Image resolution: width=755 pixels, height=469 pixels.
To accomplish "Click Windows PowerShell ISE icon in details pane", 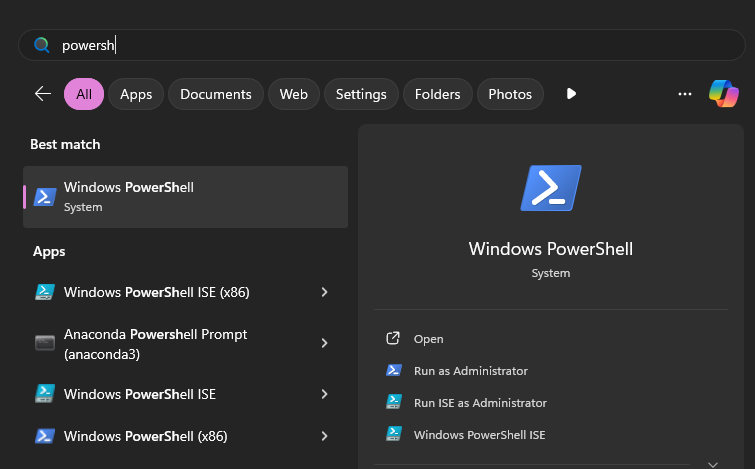I will (394, 434).
